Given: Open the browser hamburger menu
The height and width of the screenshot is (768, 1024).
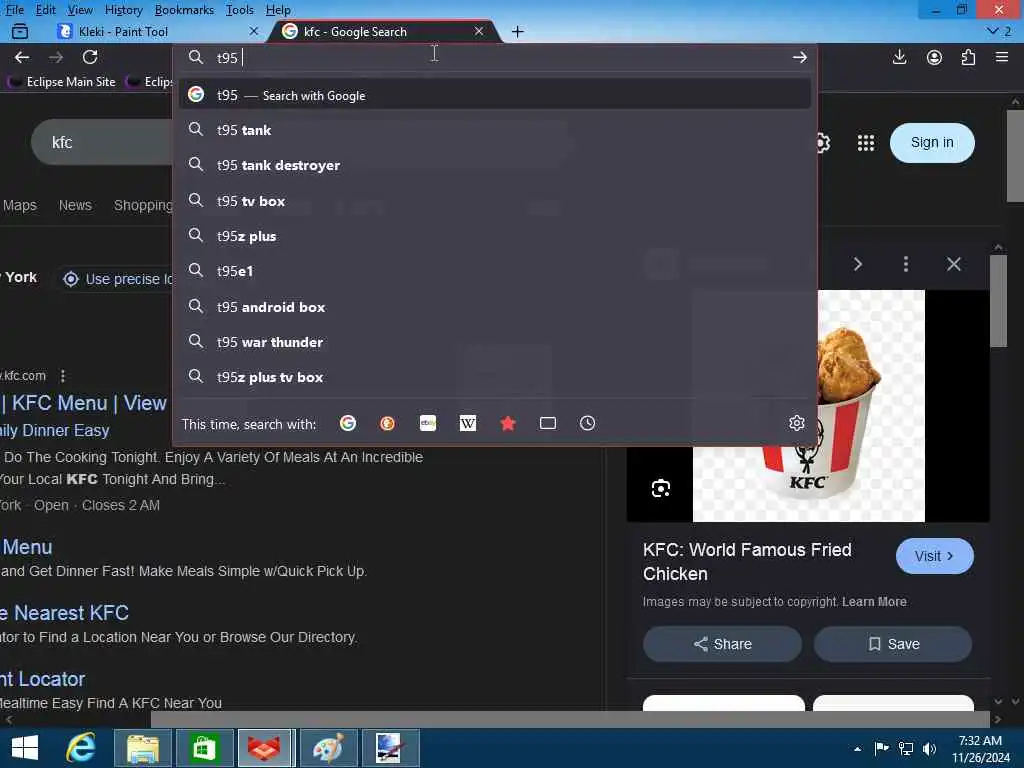Looking at the screenshot, I should coord(1002,57).
